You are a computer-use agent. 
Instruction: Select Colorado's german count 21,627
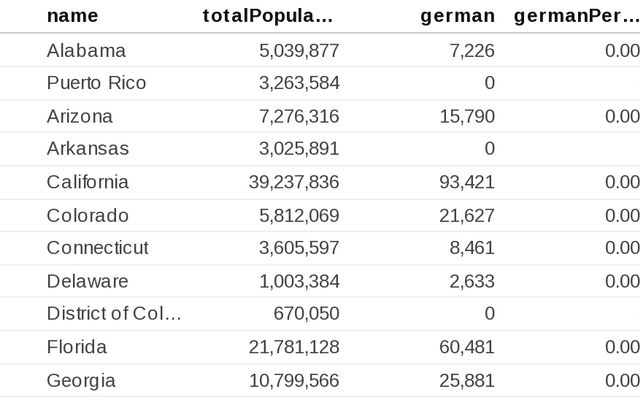click(x=467, y=215)
